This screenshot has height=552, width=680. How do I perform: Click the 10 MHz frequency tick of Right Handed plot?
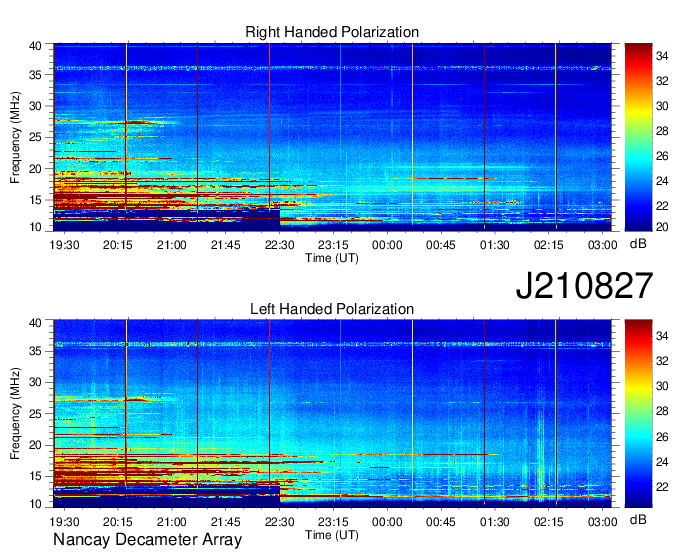[35, 227]
